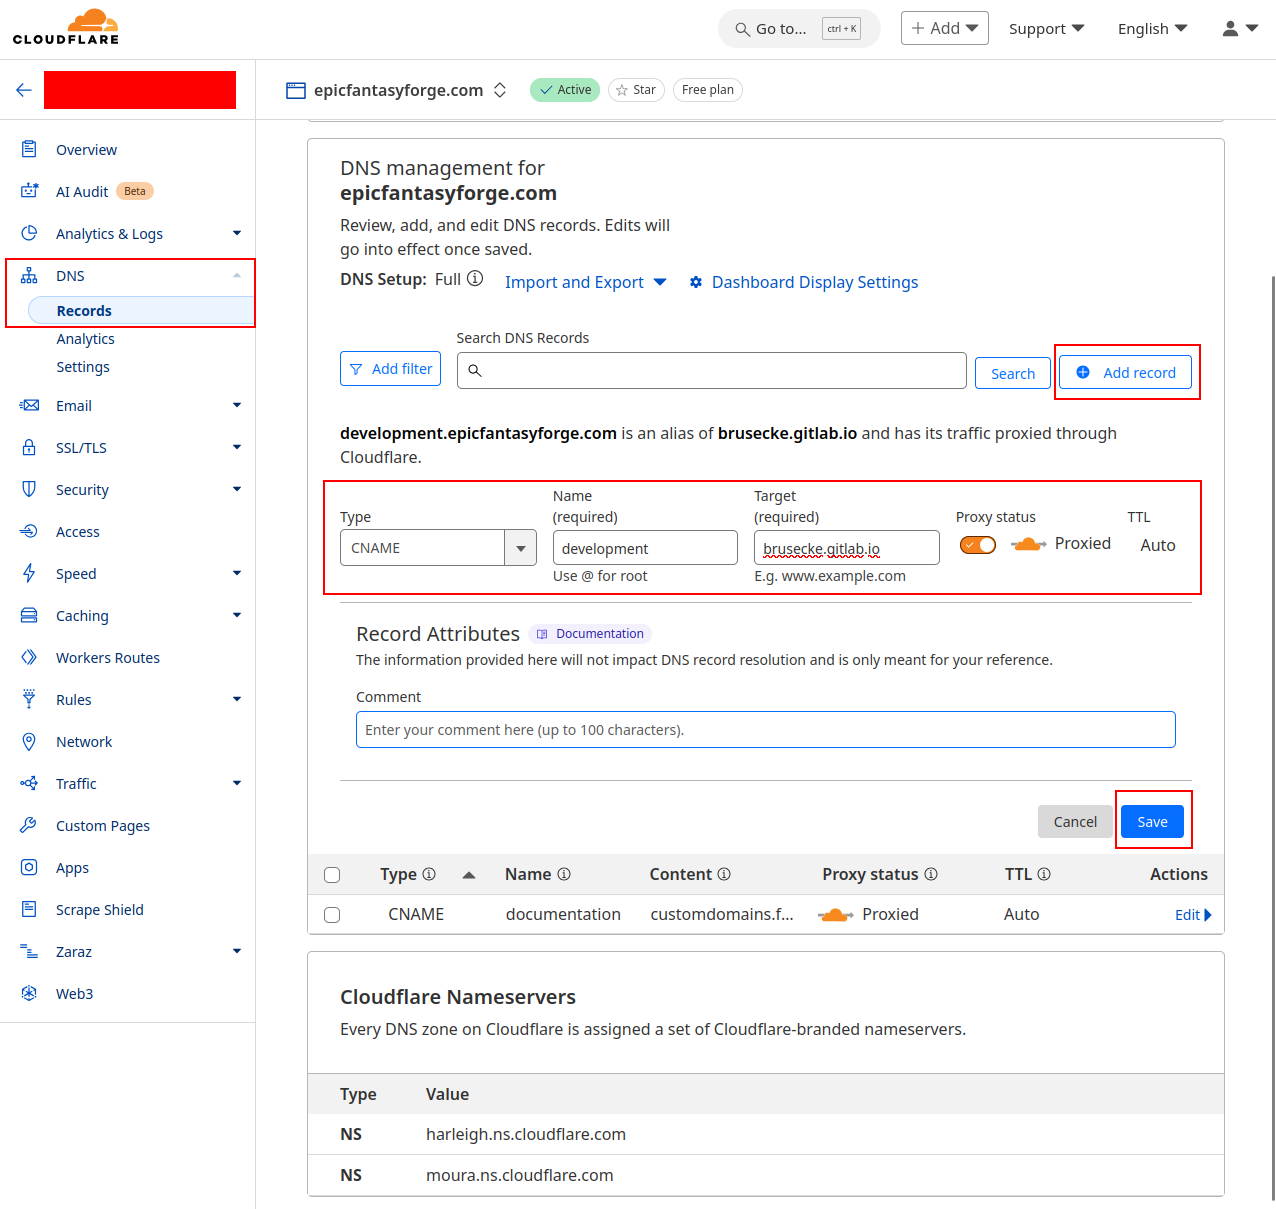Click the Search DNS Records input field

(712, 370)
